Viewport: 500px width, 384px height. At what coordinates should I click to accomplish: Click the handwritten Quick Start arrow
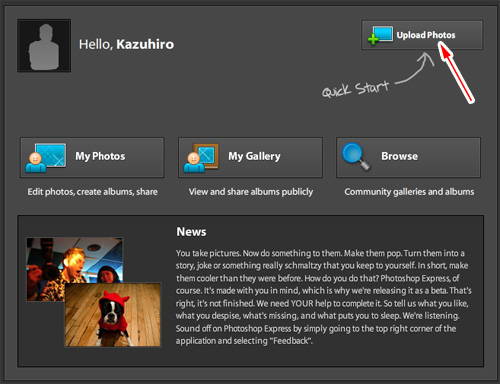pyautogui.click(x=415, y=68)
